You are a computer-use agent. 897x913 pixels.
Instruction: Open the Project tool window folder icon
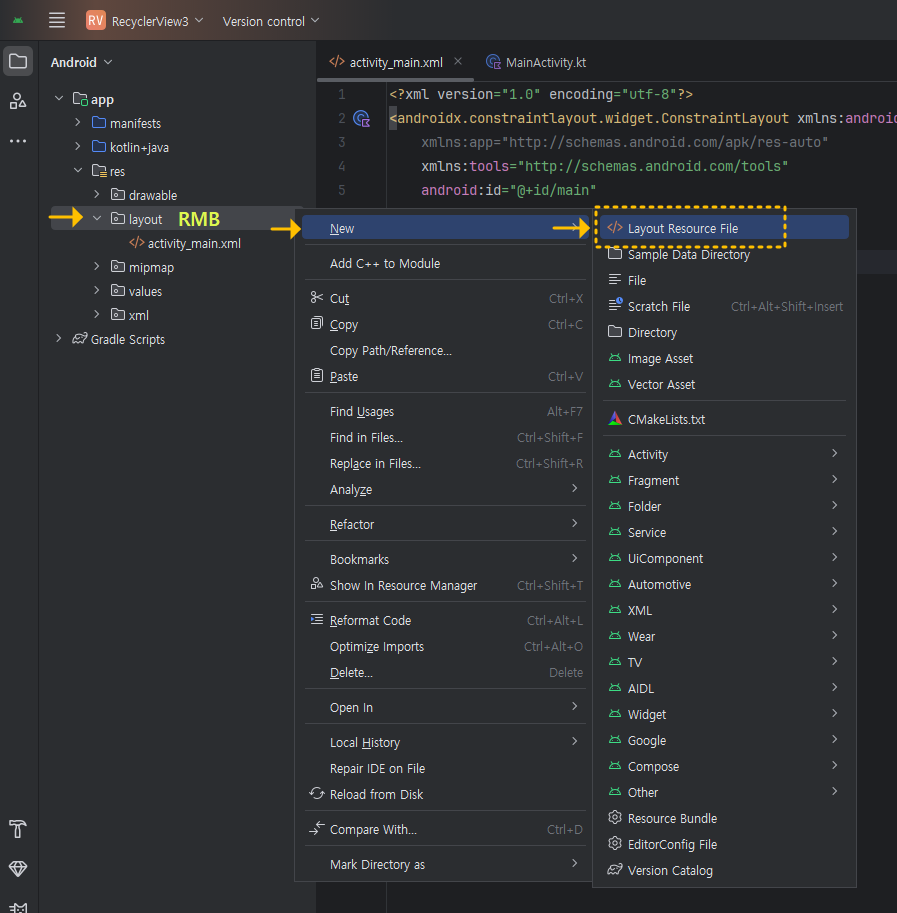(18, 61)
